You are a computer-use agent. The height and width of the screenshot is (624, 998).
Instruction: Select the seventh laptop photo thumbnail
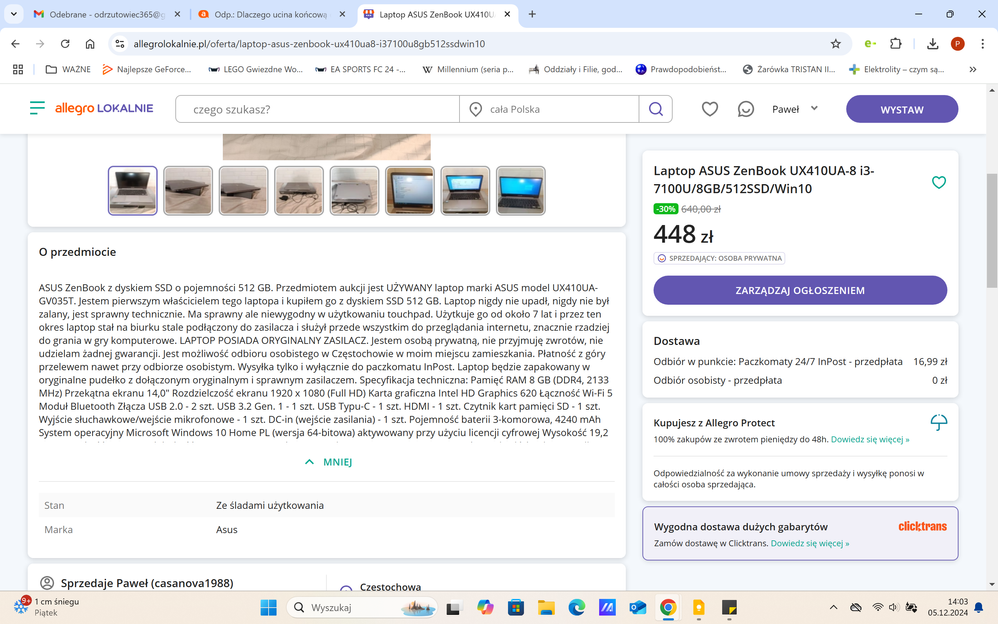pyautogui.click(x=465, y=190)
